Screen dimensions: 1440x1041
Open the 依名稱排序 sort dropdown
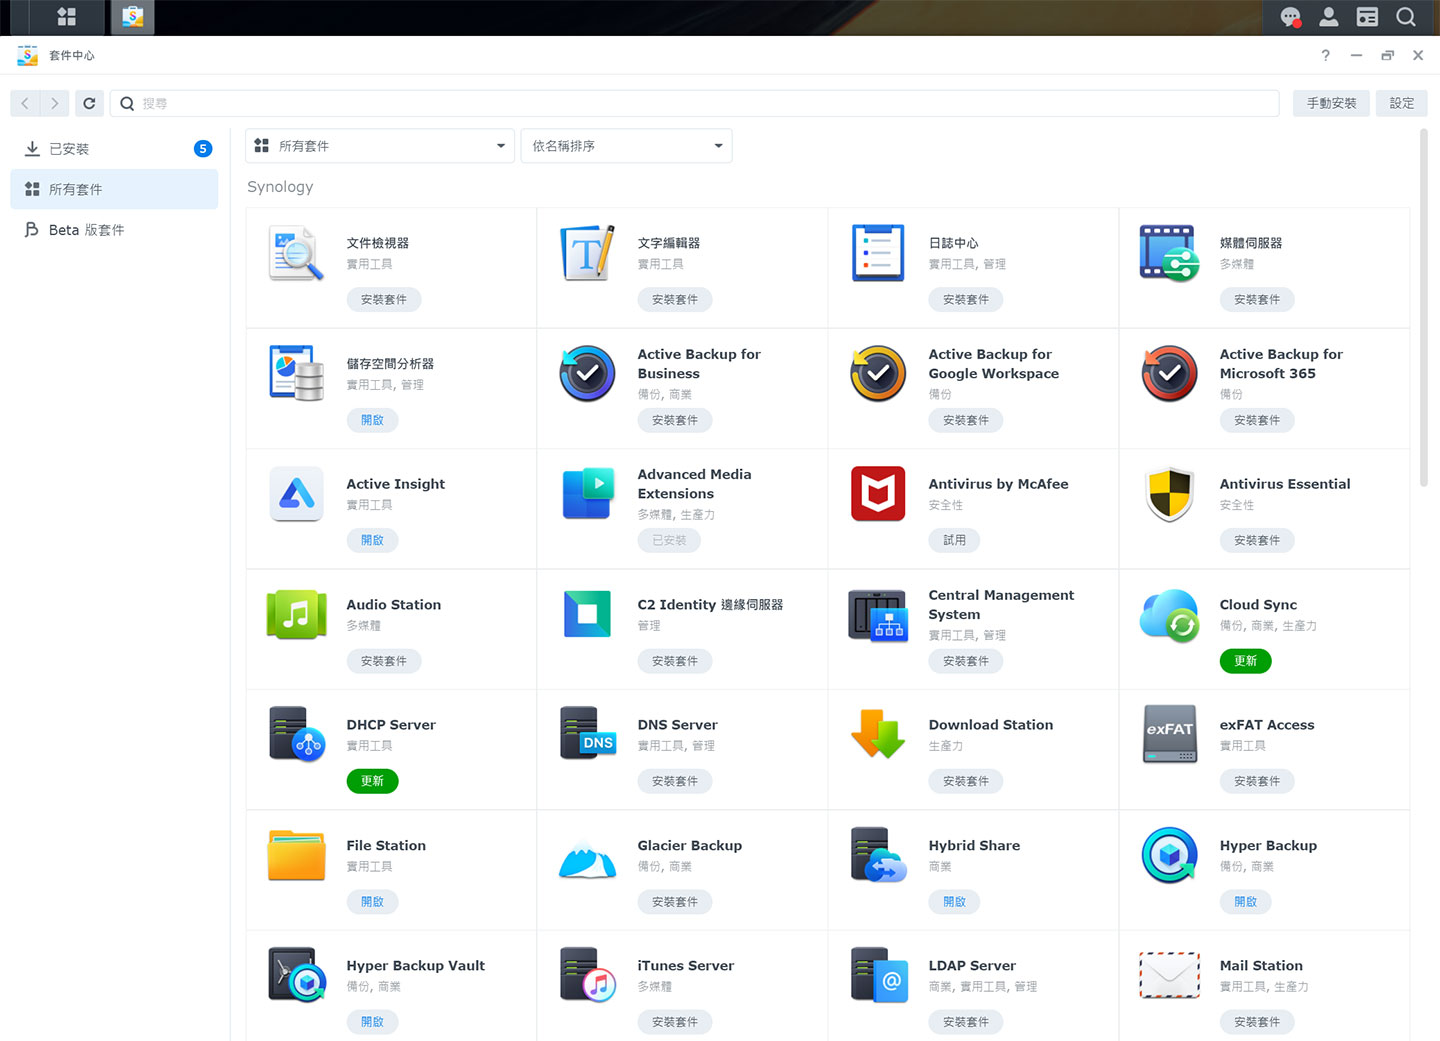[626, 146]
